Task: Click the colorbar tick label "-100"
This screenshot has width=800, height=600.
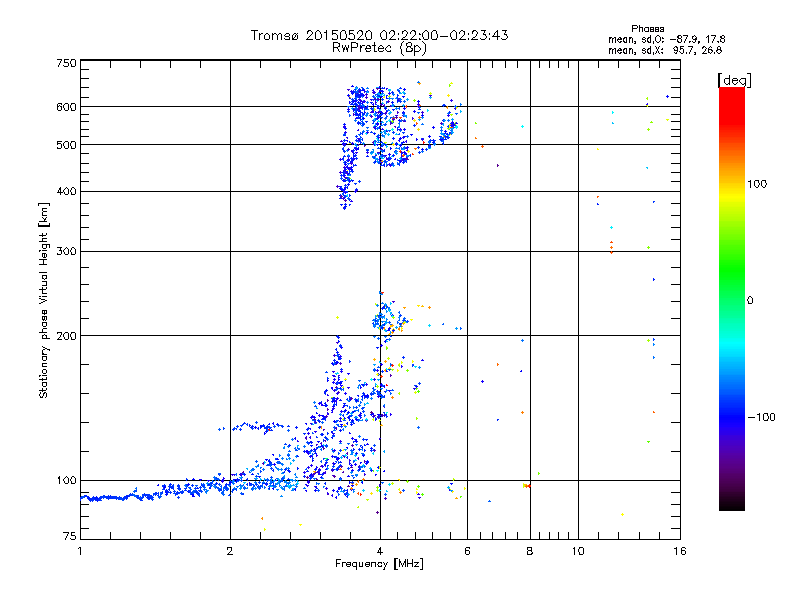Action: click(x=761, y=417)
